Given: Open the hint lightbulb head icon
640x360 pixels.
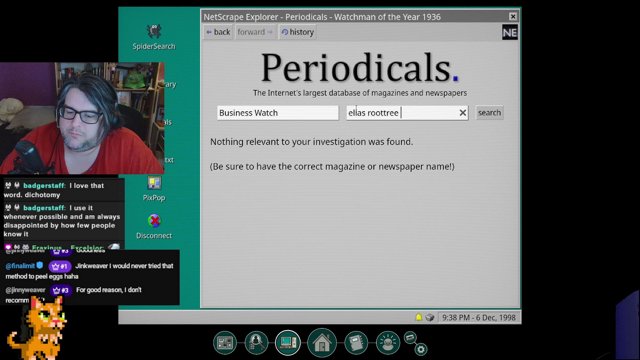Looking at the screenshot, I should [388, 342].
